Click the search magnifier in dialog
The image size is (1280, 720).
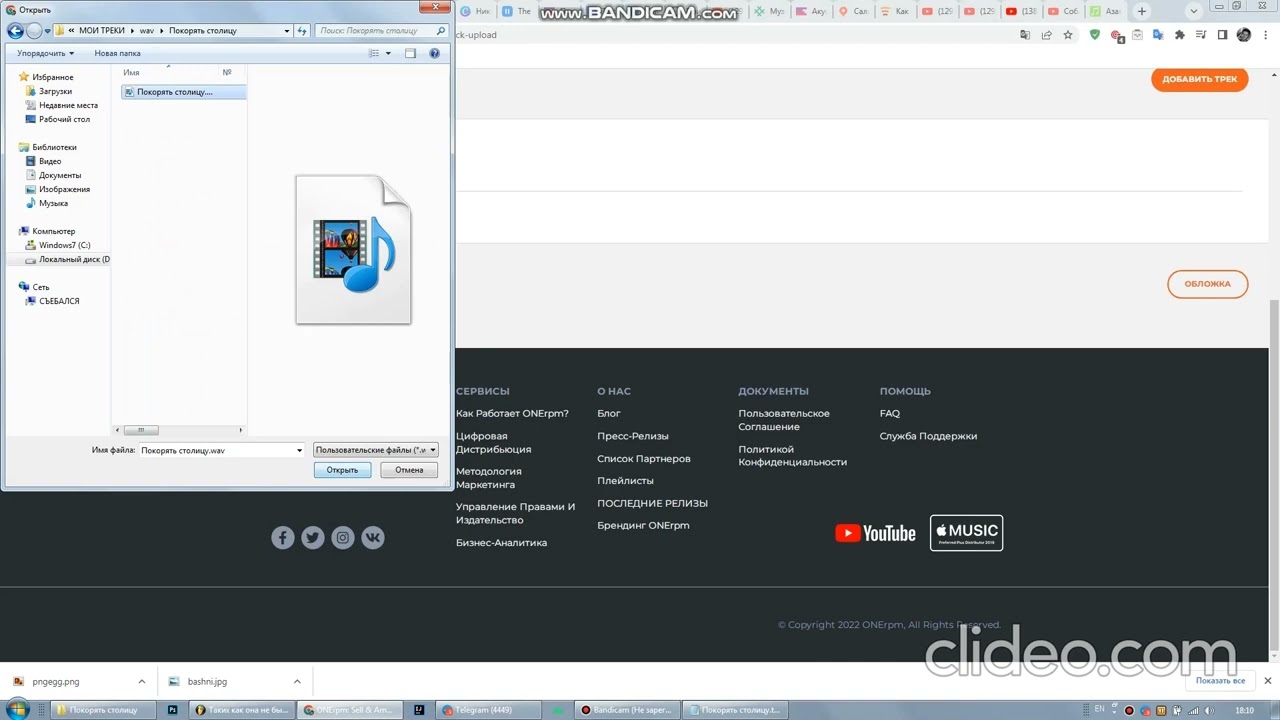coord(441,31)
